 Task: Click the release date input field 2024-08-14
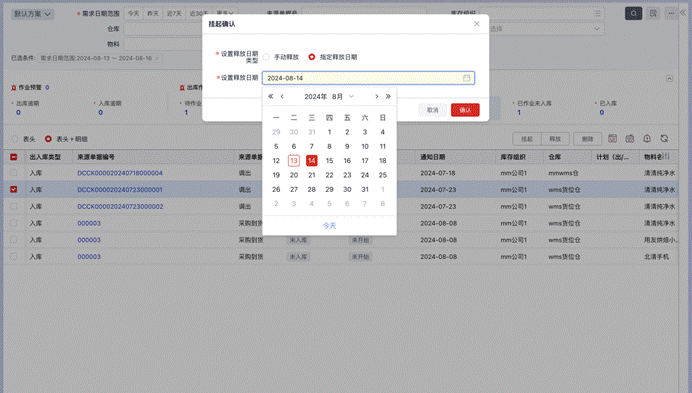(368, 78)
